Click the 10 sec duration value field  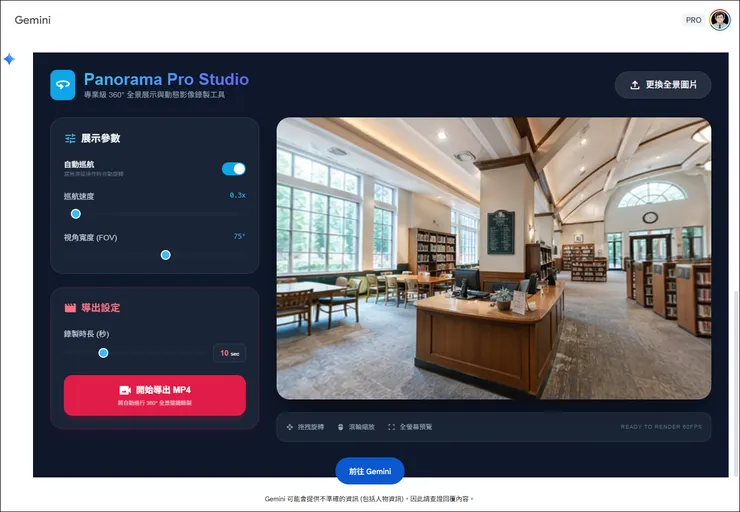click(229, 353)
